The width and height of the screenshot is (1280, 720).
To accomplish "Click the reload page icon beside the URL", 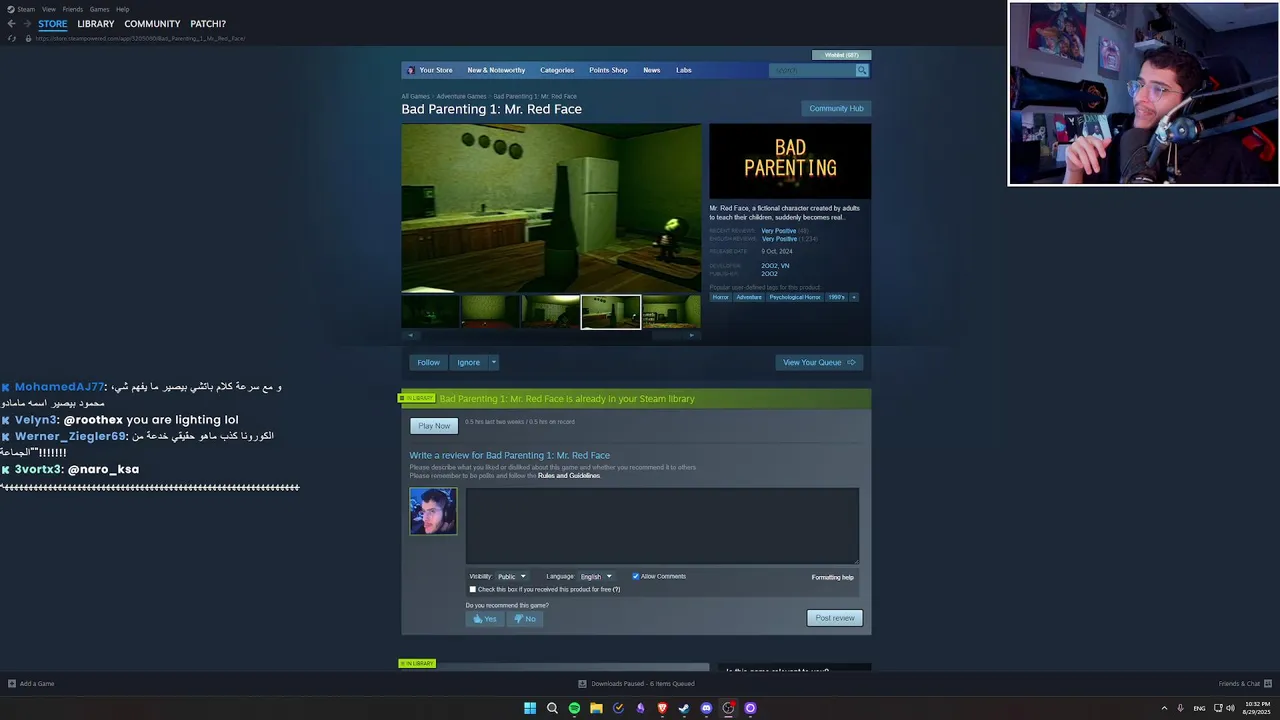I will point(12,38).
